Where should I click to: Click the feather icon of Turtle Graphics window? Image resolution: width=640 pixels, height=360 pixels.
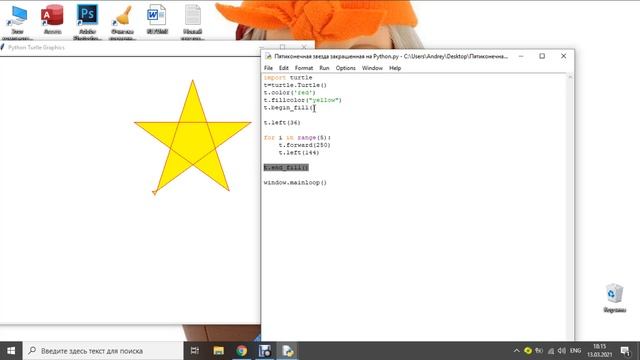pos(3,47)
